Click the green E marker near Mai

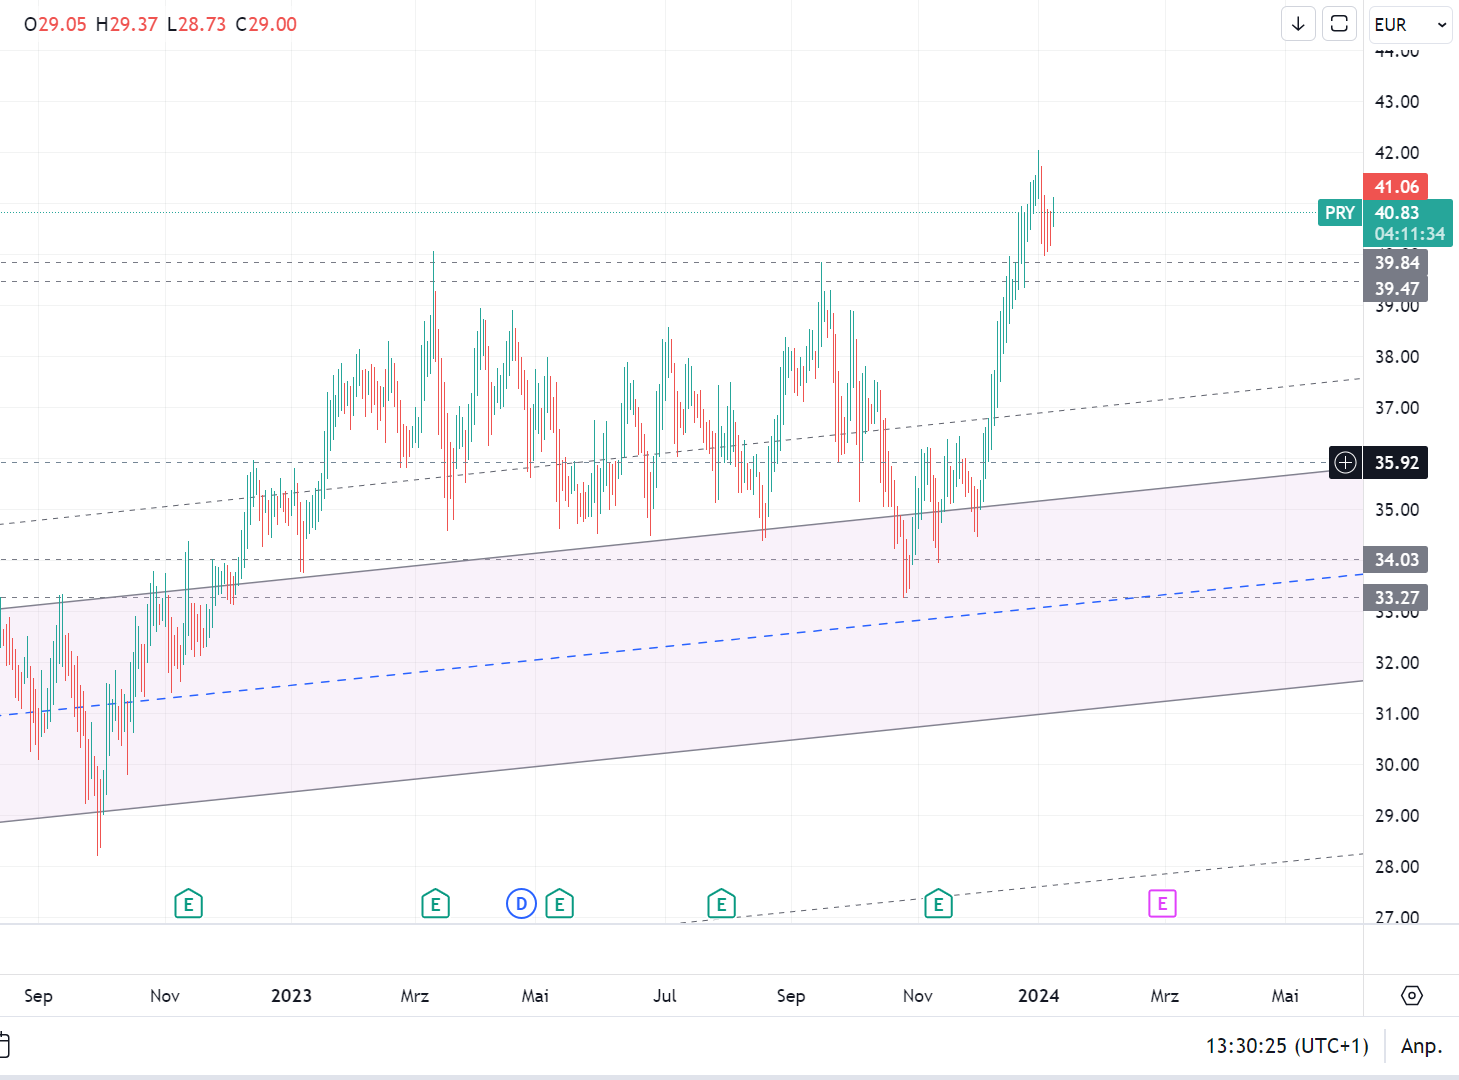[559, 903]
